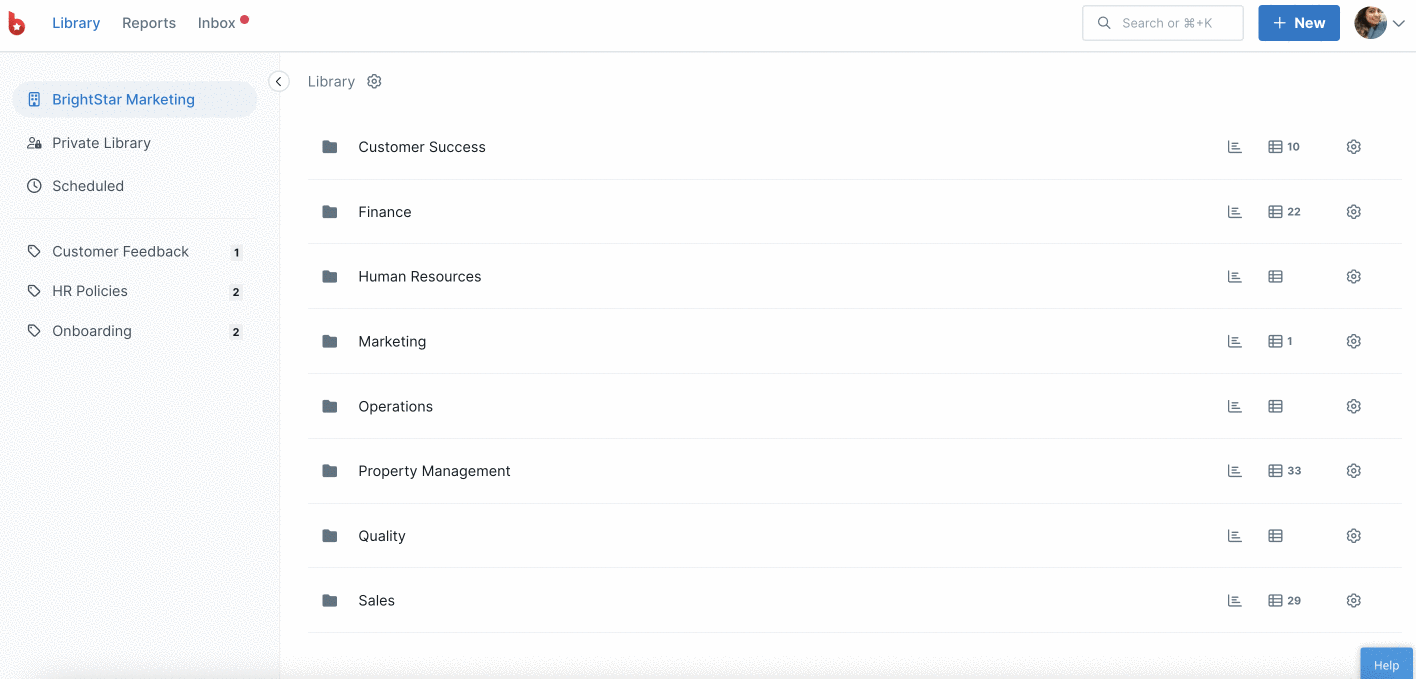Open the Inbox tab
The width and height of the screenshot is (1416, 679).
[x=217, y=23]
